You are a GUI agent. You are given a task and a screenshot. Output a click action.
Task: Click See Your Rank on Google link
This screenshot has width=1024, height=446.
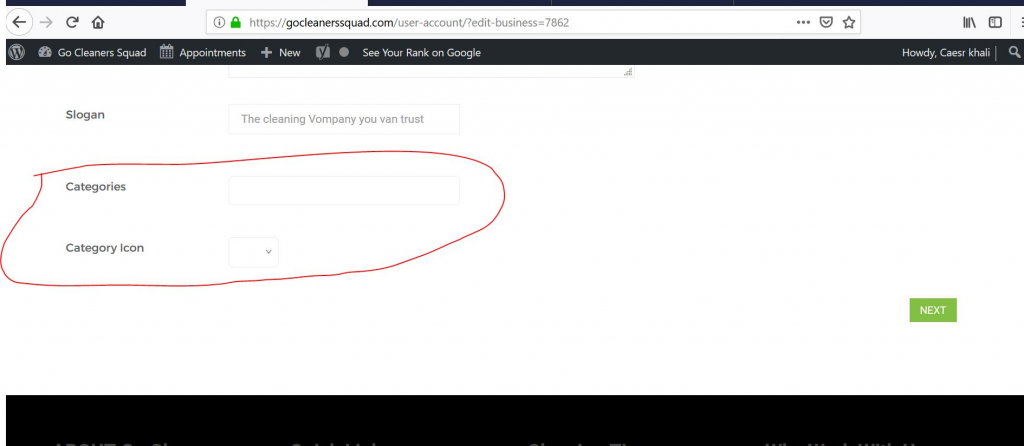tap(421, 52)
